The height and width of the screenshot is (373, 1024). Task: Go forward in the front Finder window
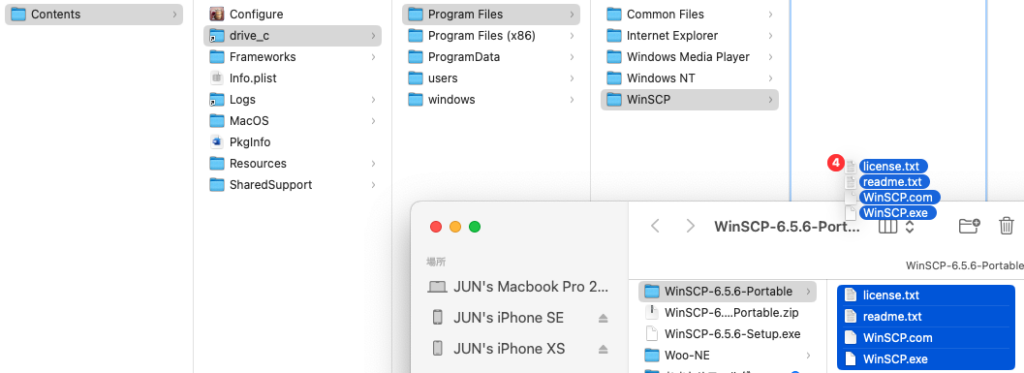pyautogui.click(x=690, y=226)
